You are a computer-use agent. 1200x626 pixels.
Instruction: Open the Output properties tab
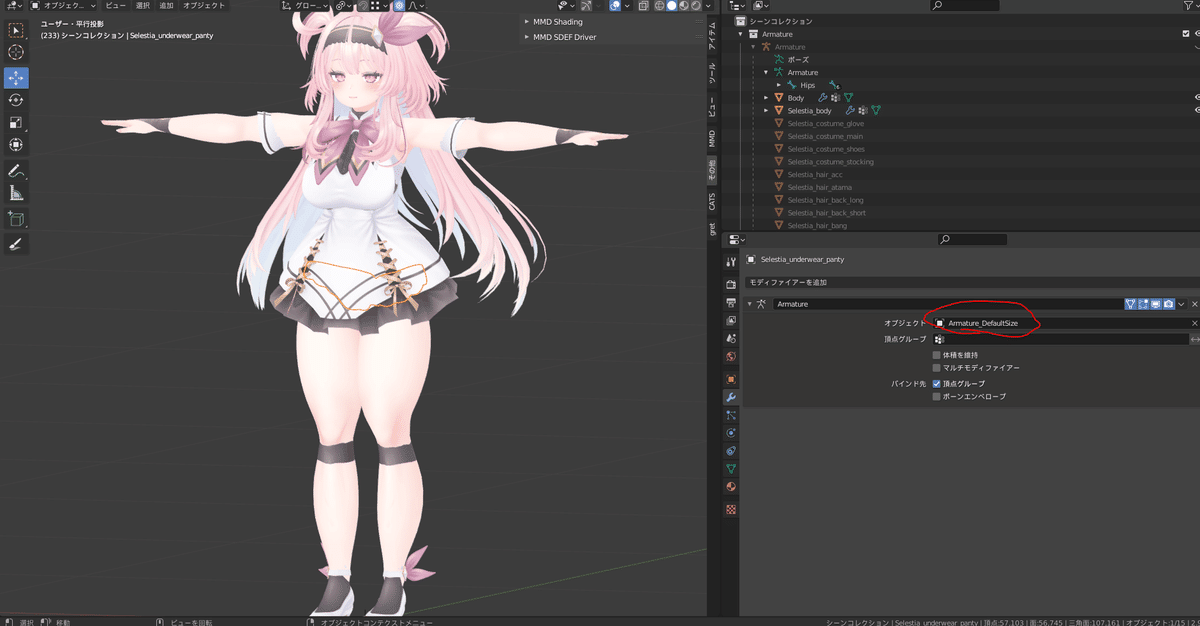tap(731, 303)
